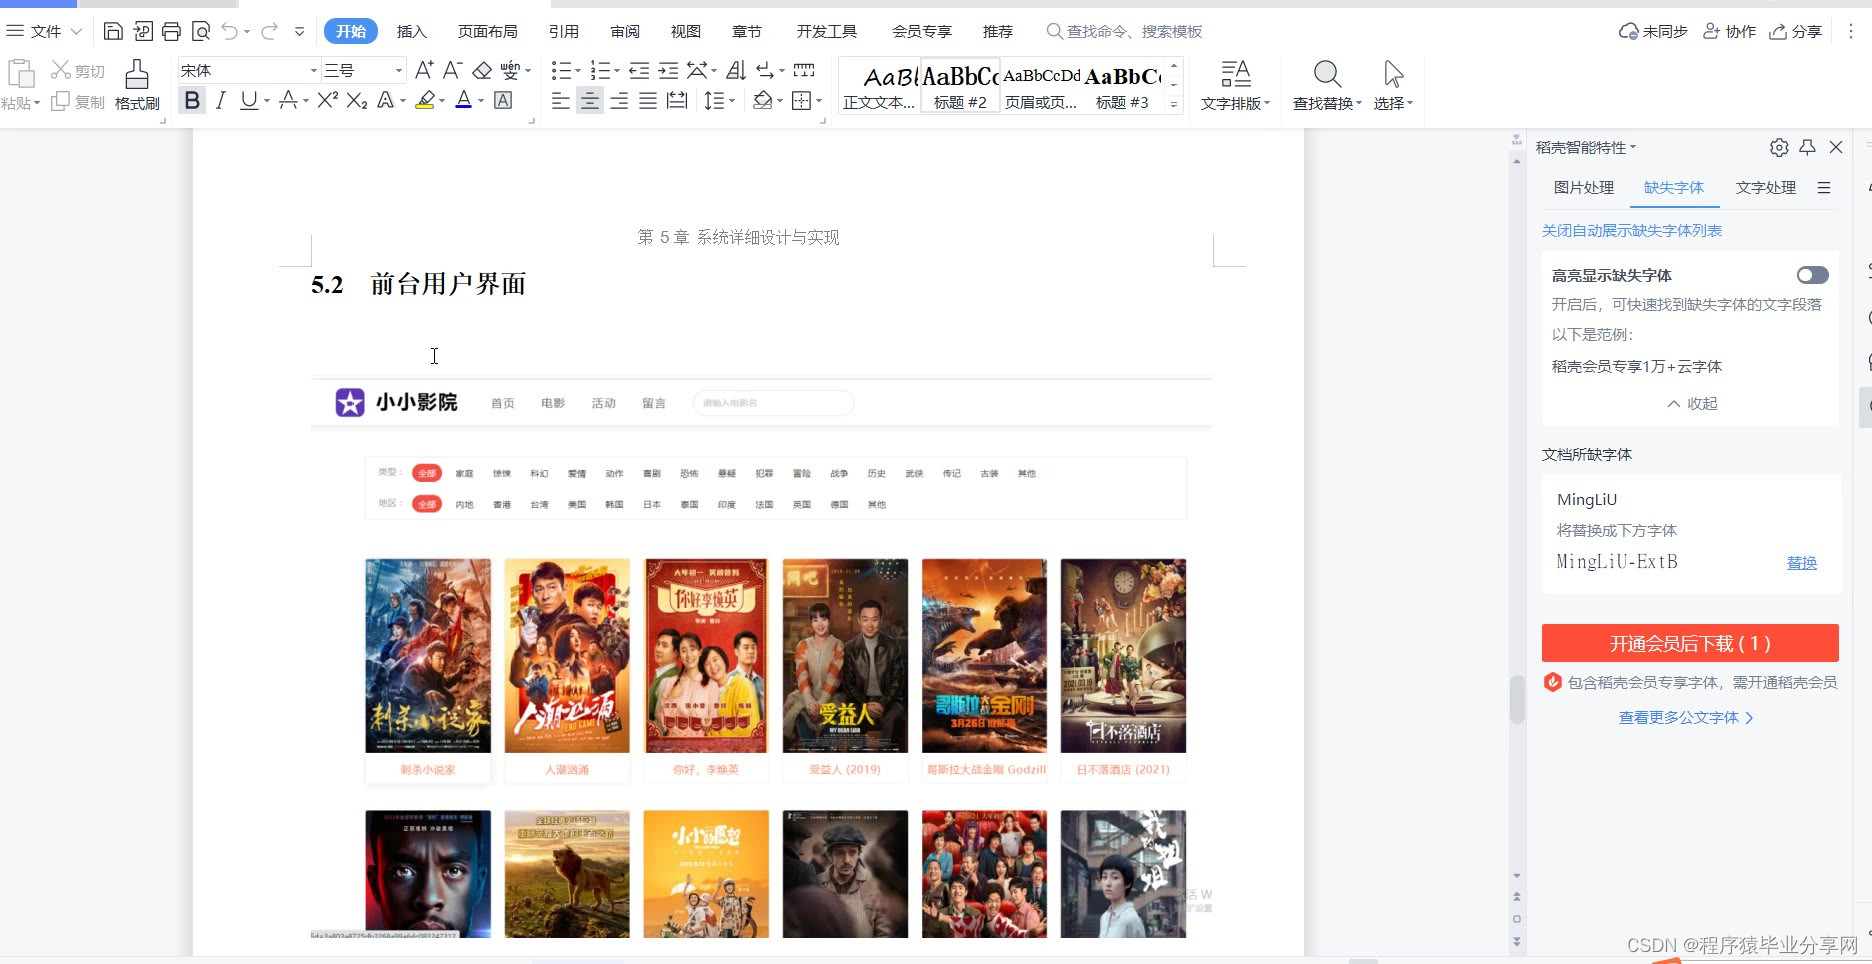Viewport: 1872px width, 964px height.
Task: Toggle Bold formatting
Action: click(192, 100)
